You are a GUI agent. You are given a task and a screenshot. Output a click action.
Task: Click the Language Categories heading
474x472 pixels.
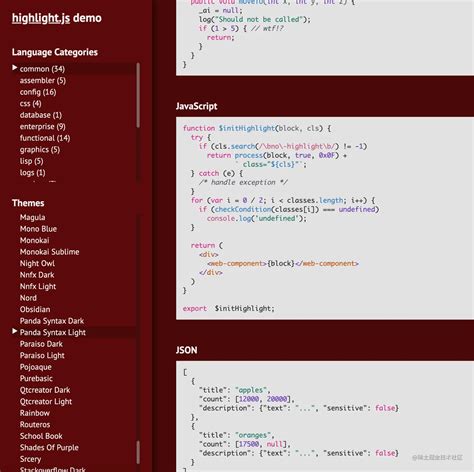tap(55, 52)
